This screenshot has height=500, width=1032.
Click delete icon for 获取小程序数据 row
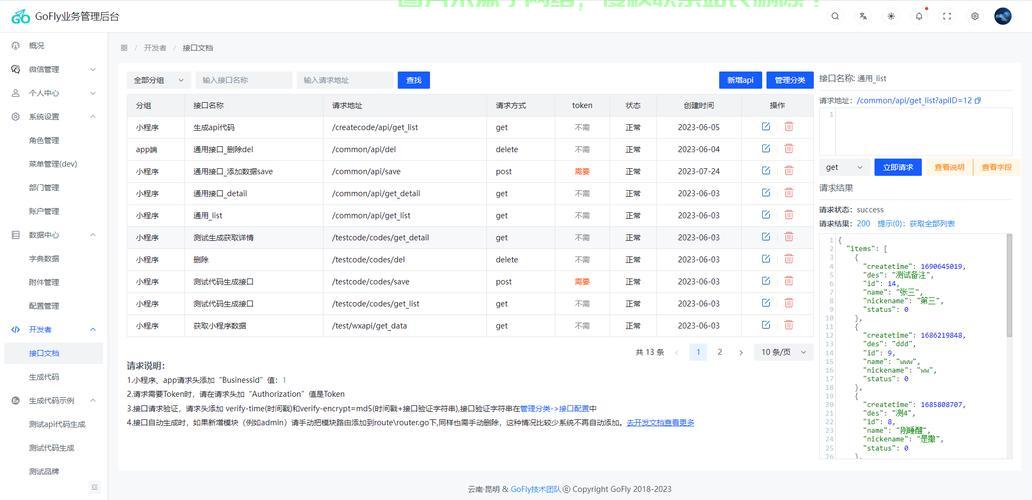pyautogui.click(x=789, y=325)
